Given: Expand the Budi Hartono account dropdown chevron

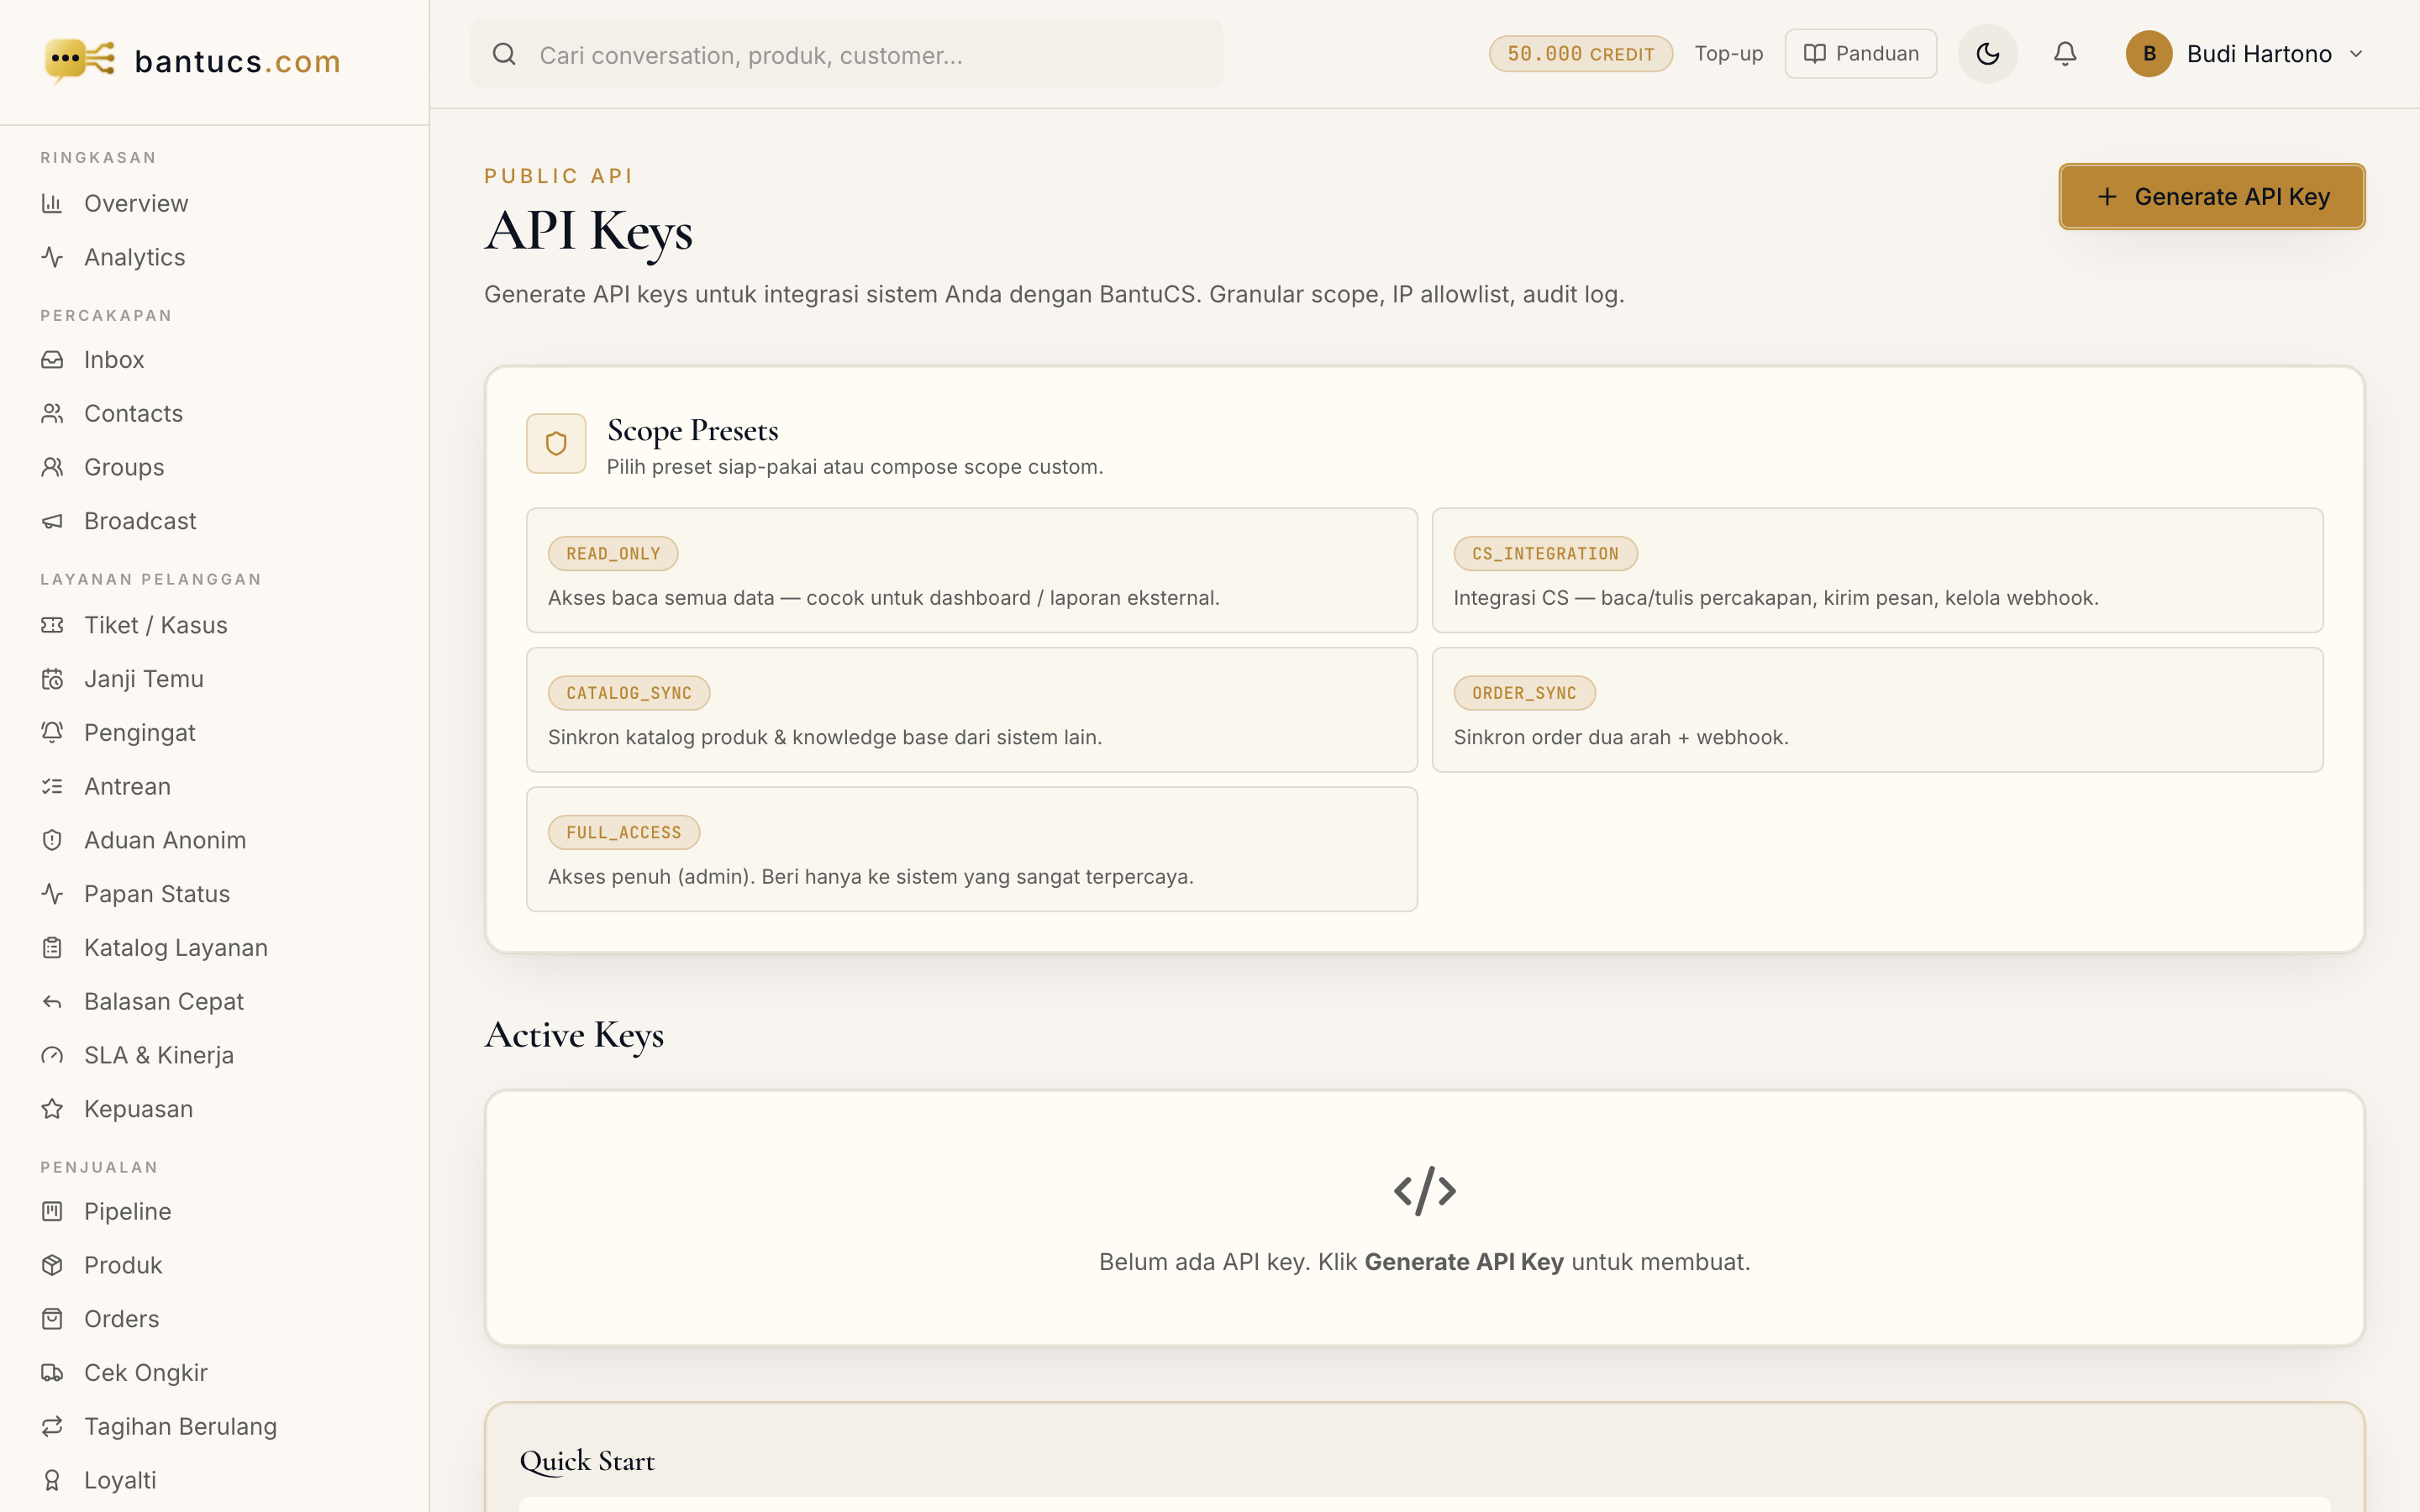Looking at the screenshot, I should pyautogui.click(x=2356, y=54).
